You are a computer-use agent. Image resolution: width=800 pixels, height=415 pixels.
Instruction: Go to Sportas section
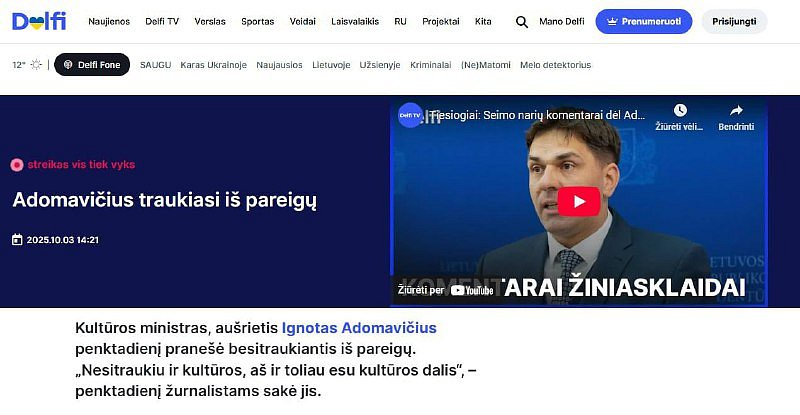coord(258,21)
